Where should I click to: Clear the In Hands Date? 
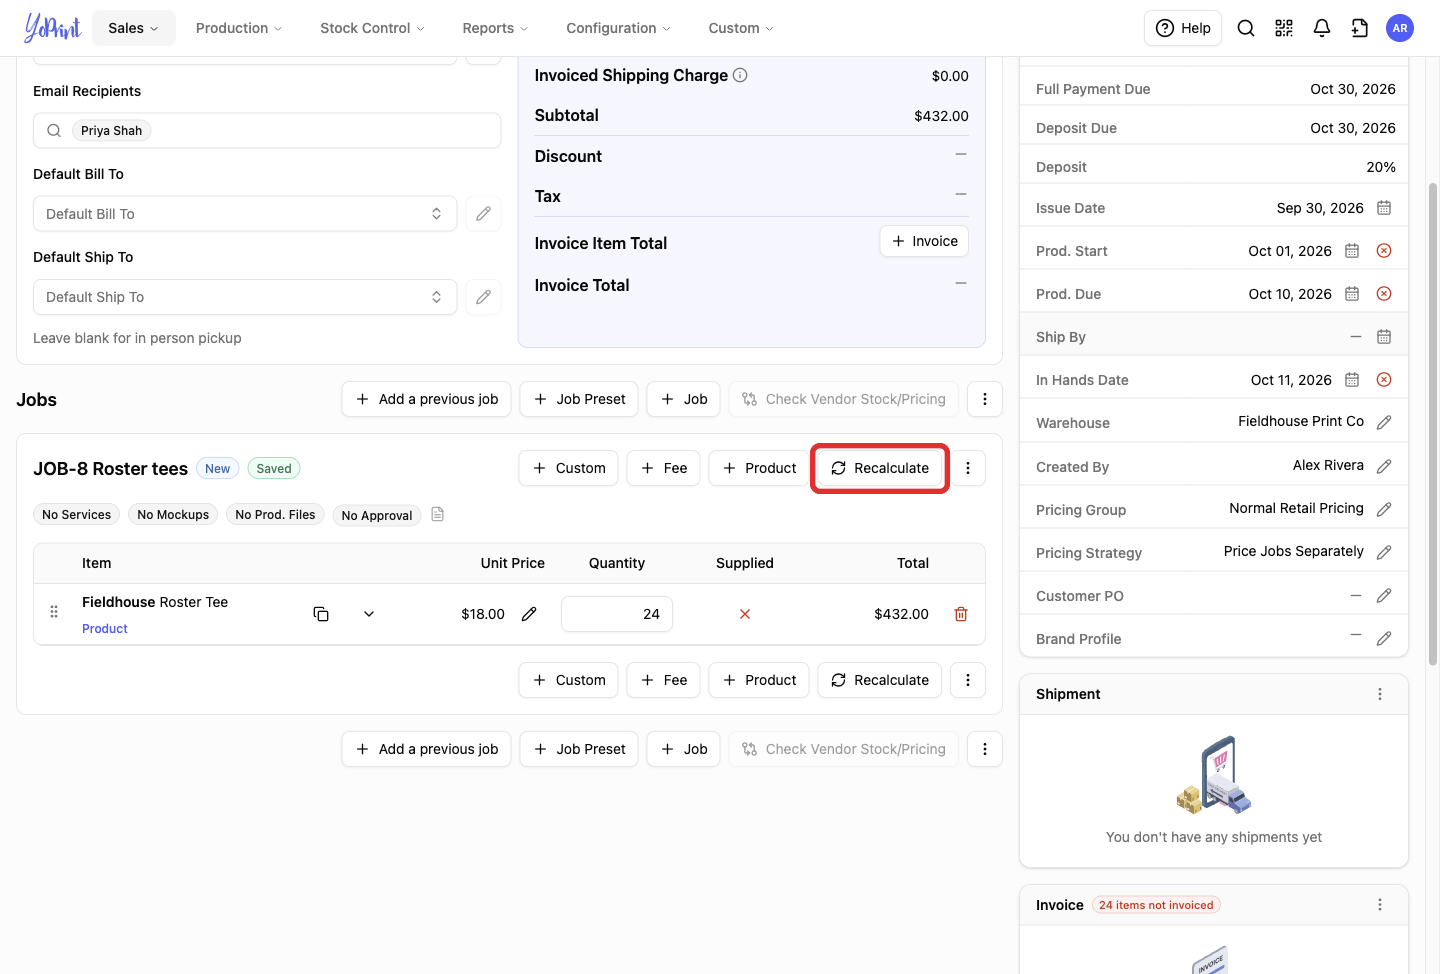(x=1384, y=380)
